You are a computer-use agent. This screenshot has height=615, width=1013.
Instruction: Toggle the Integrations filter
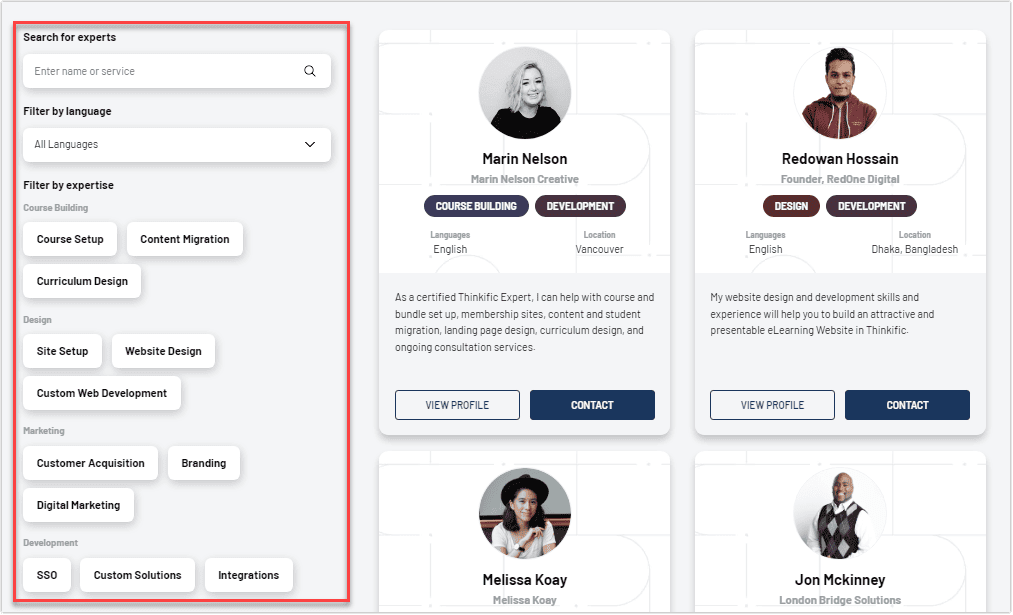(x=249, y=575)
